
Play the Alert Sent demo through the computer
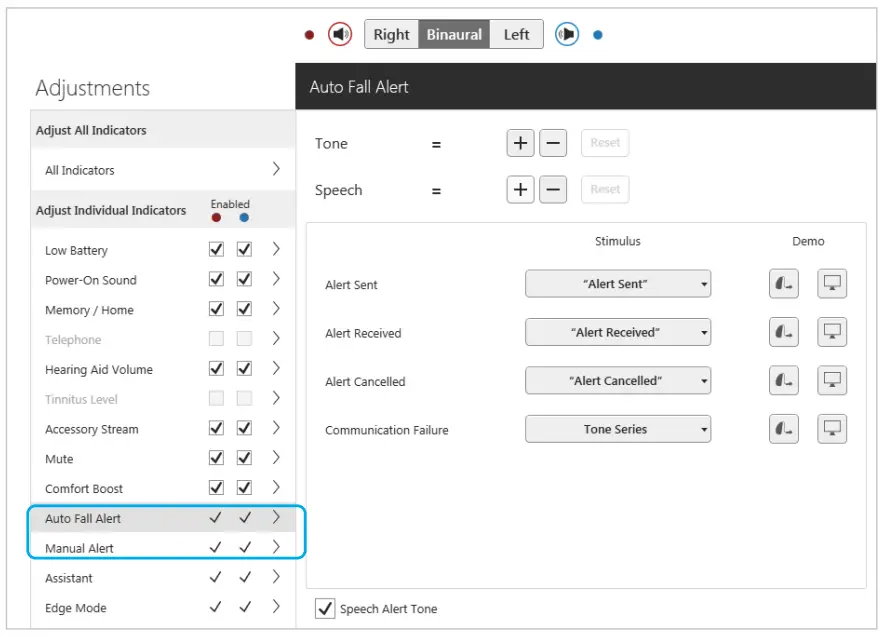click(x=831, y=283)
